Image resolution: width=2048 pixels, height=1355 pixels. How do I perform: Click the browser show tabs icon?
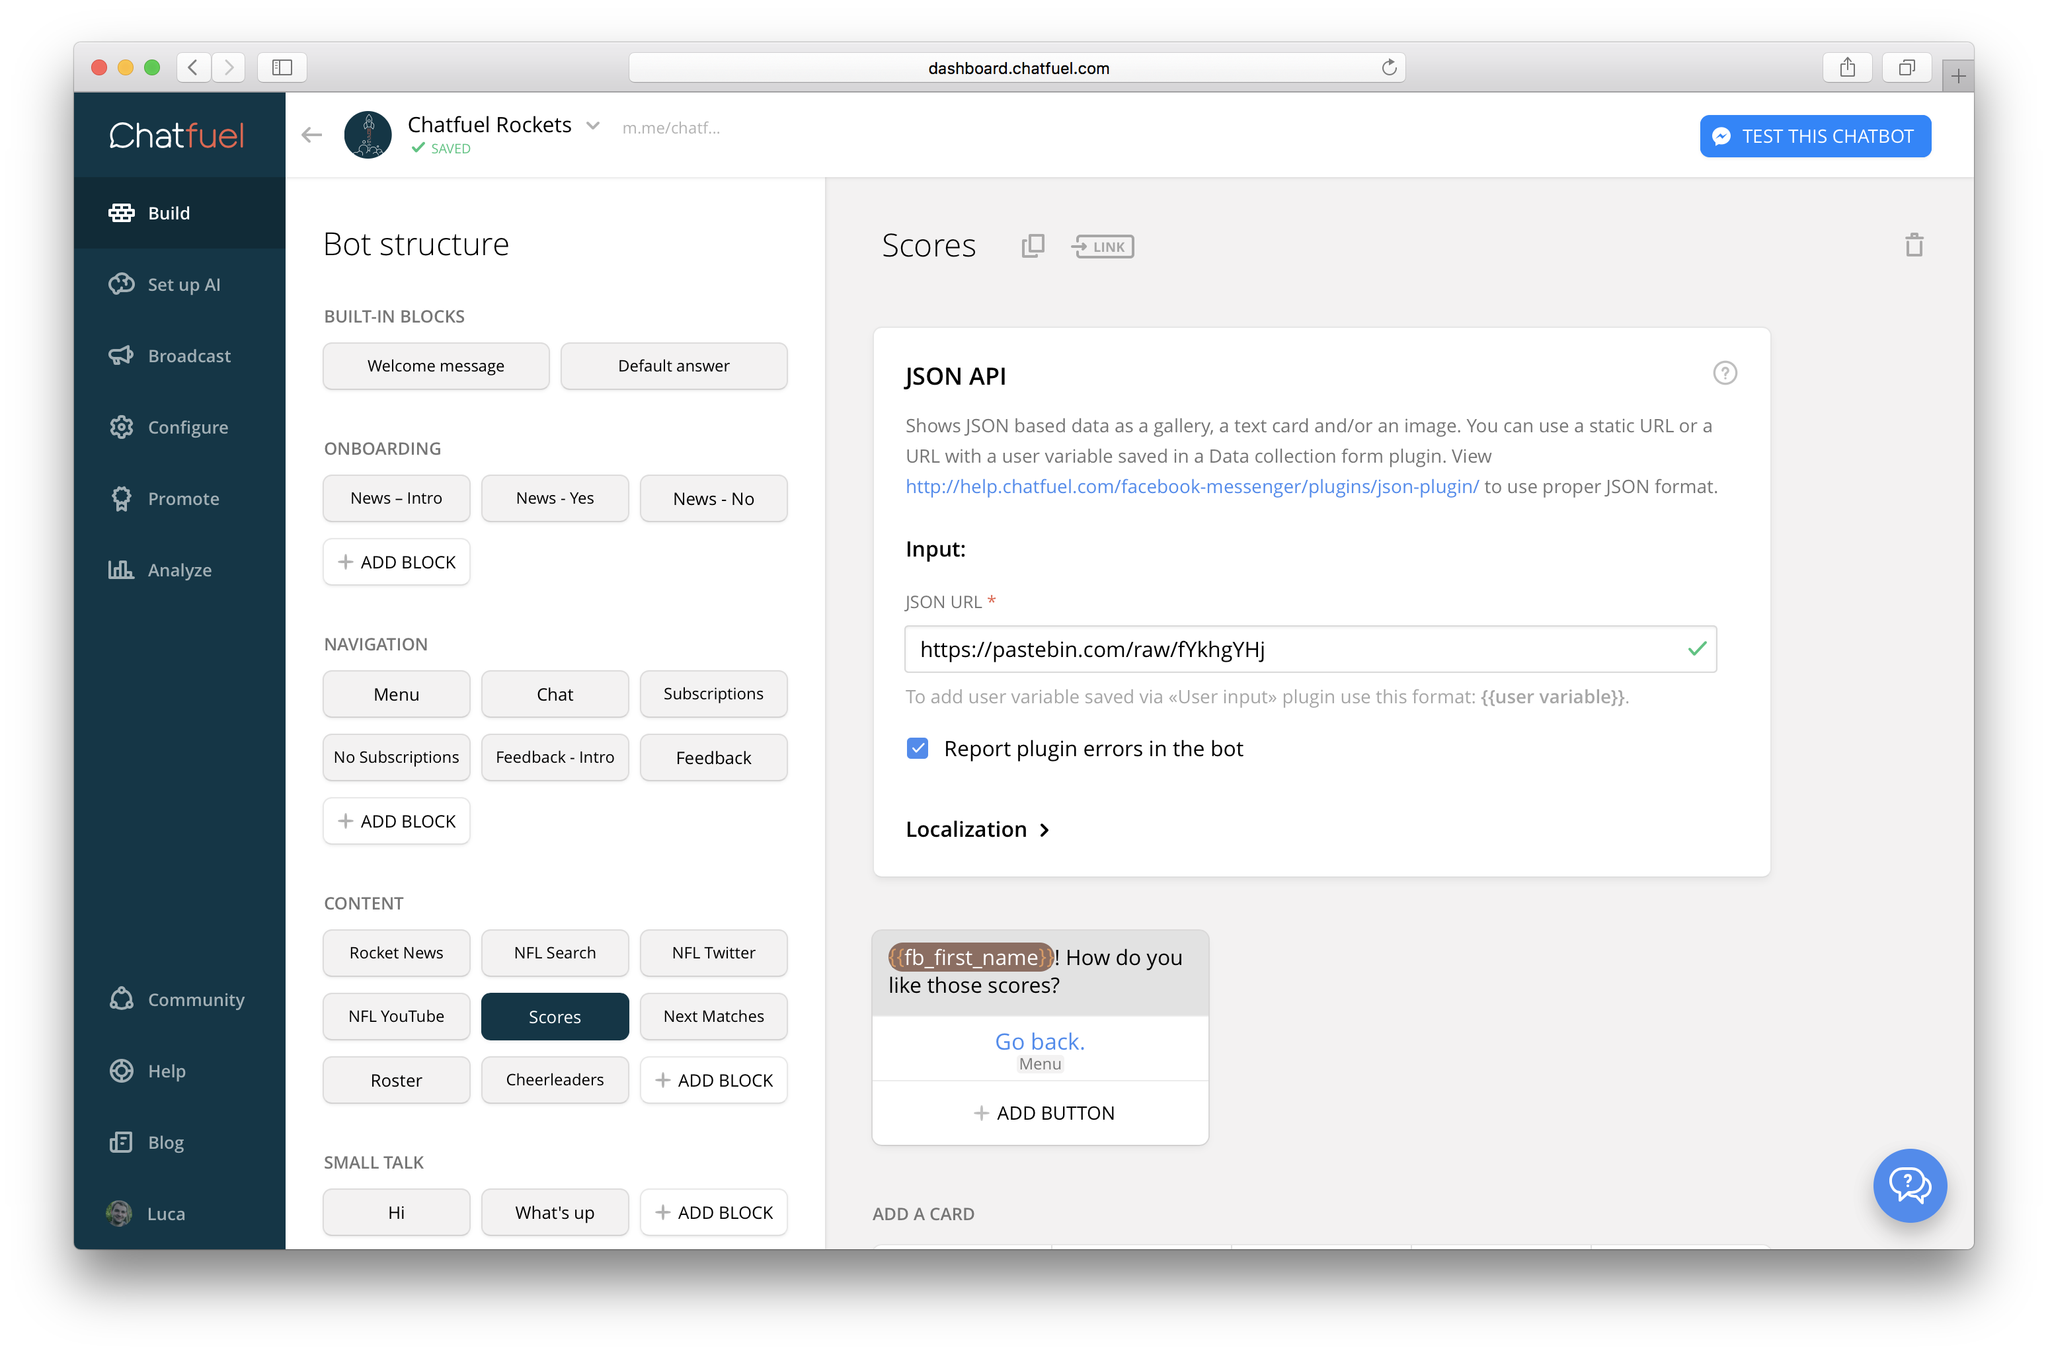click(x=1907, y=67)
